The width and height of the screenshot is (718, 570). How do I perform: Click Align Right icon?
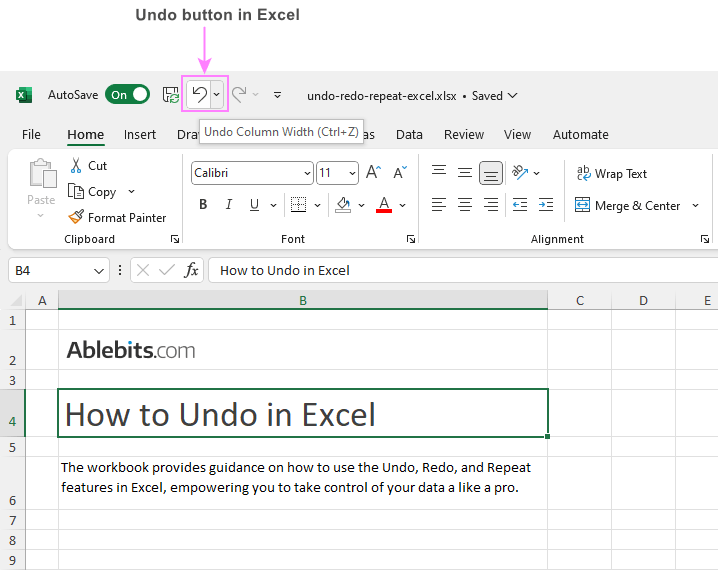click(x=491, y=205)
